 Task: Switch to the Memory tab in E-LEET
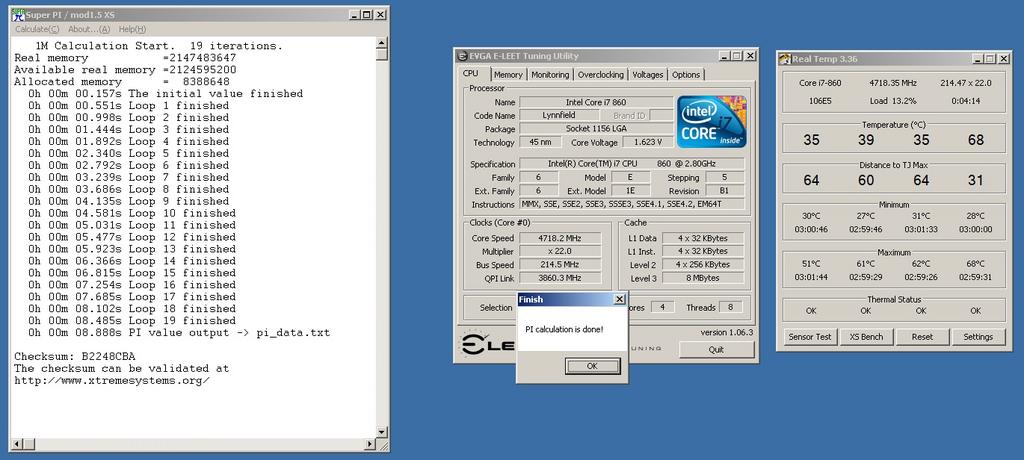coord(508,74)
